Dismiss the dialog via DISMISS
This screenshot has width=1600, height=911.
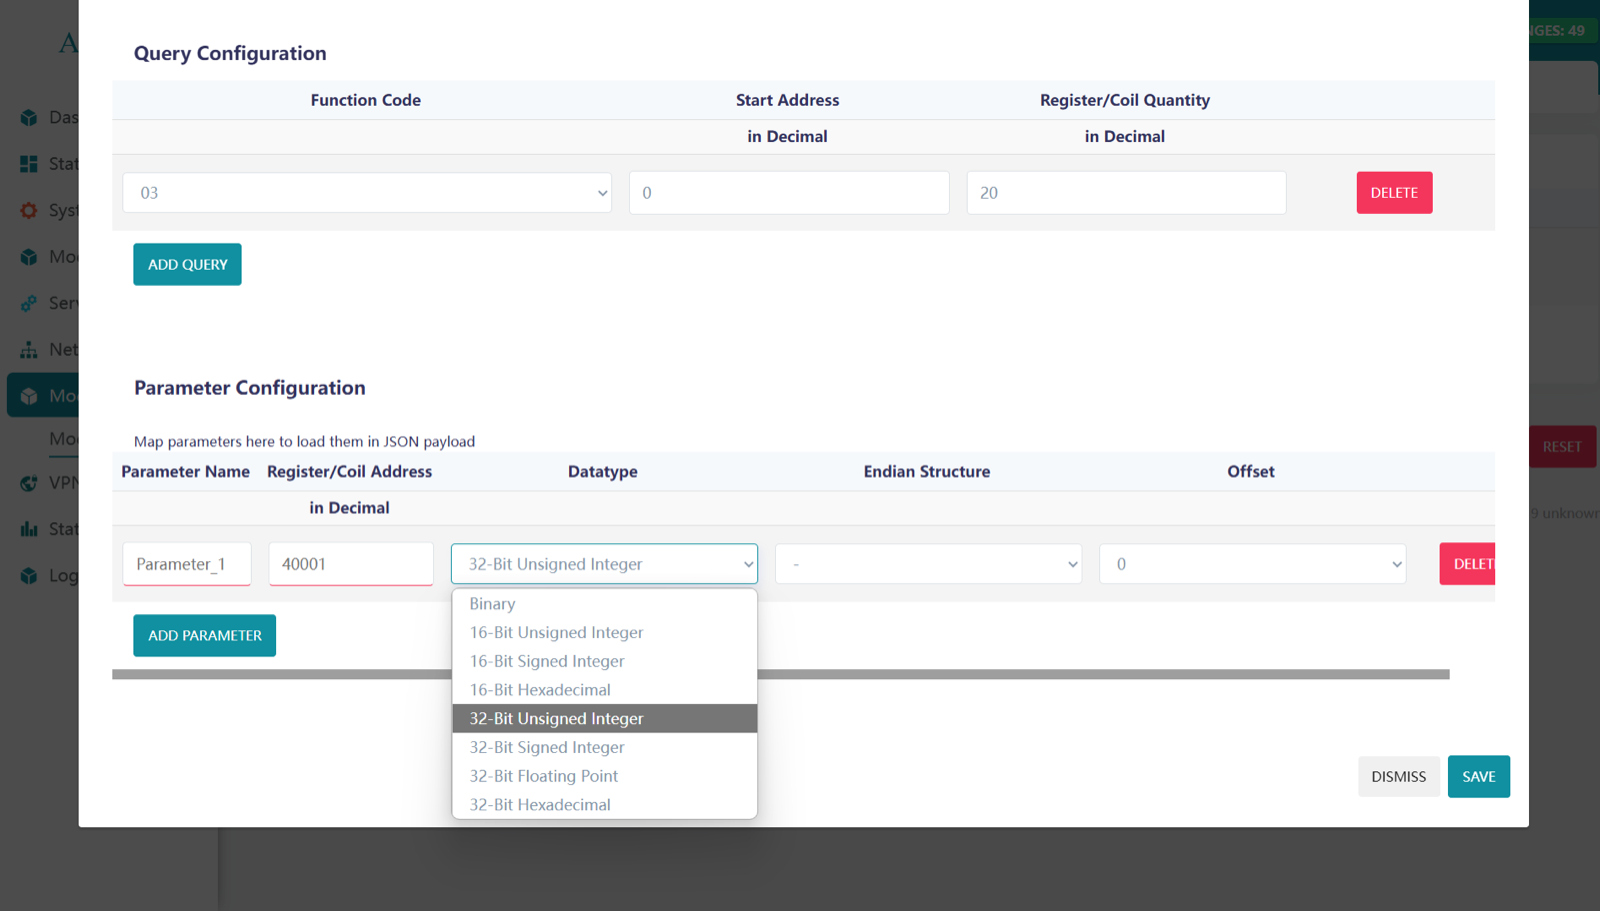(1398, 776)
